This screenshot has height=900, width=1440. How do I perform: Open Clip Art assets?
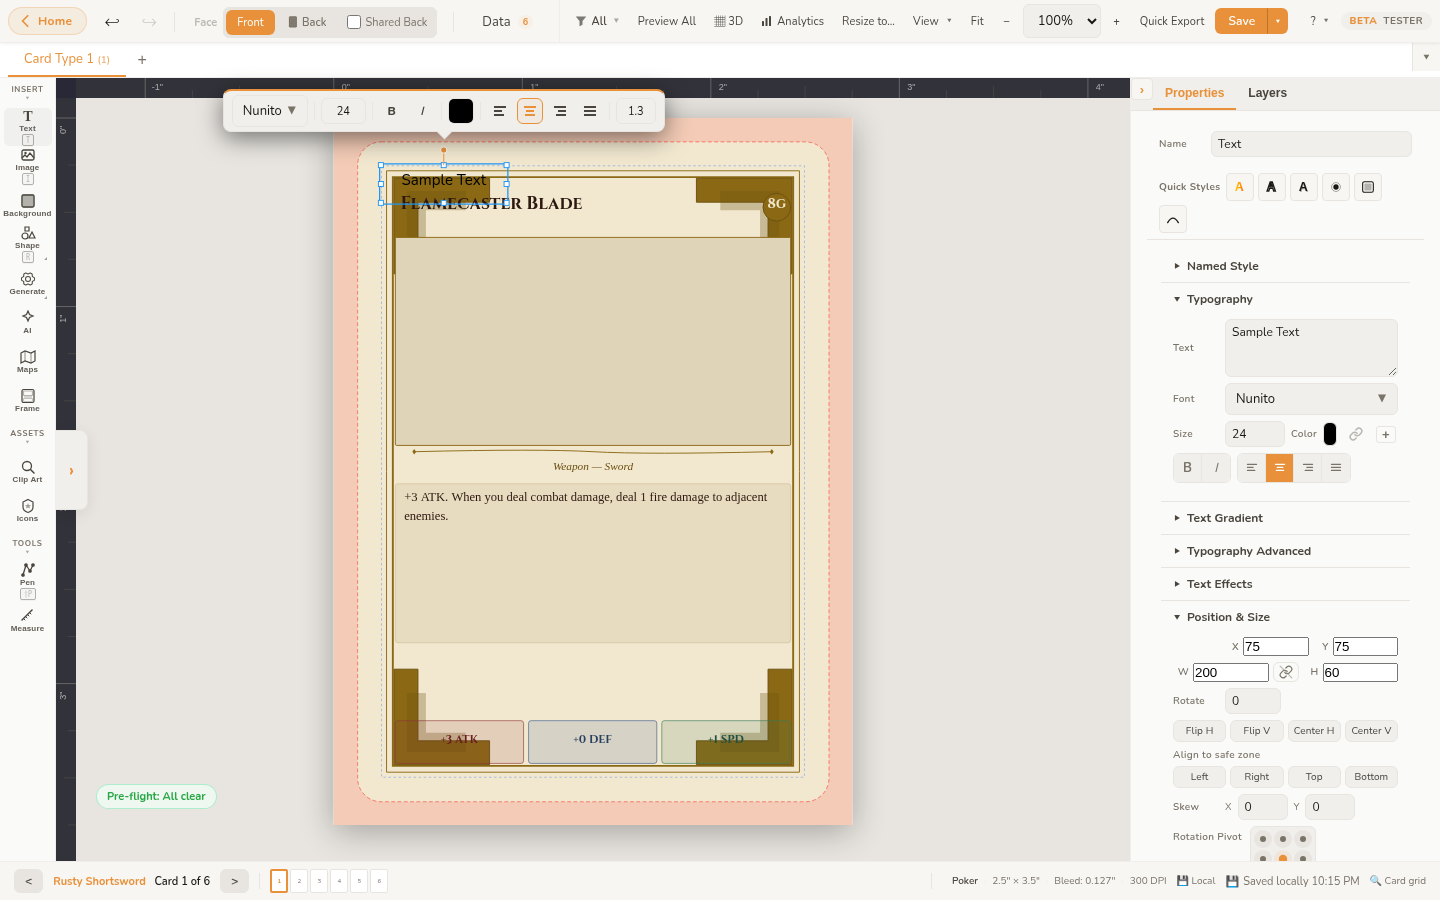click(x=27, y=472)
